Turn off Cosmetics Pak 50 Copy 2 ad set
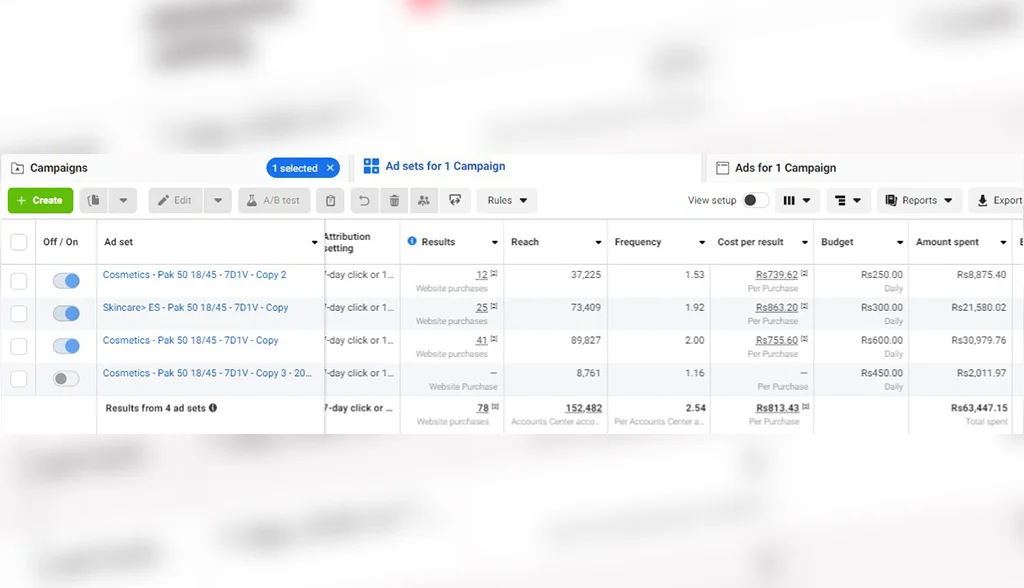Screen dimensions: 1024x588 coord(66,281)
